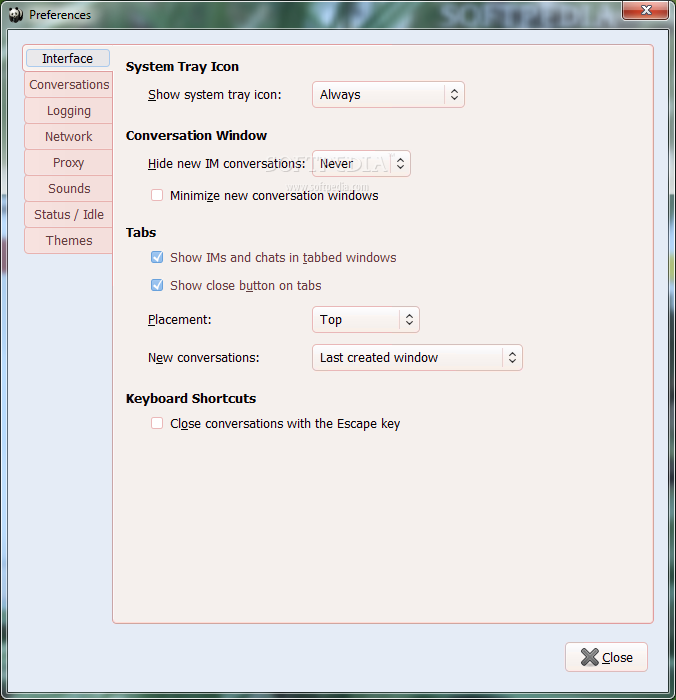Open the Interface preferences tab
Screen dimensions: 676x700
[x=68, y=58]
